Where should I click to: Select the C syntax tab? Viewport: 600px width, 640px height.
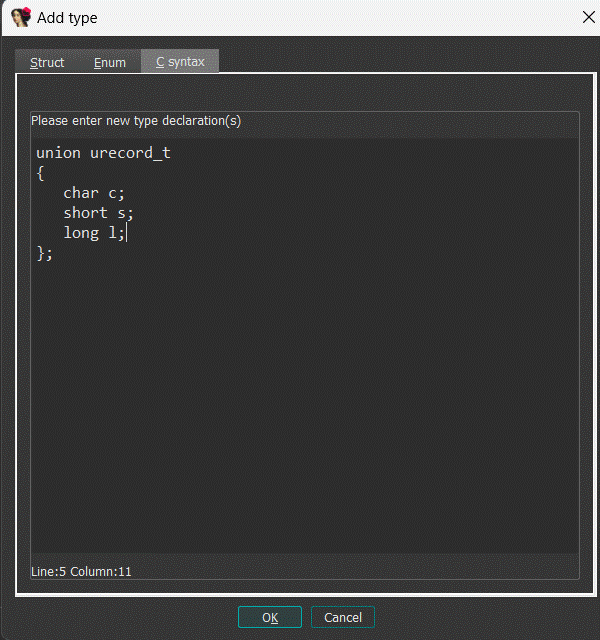(x=180, y=62)
